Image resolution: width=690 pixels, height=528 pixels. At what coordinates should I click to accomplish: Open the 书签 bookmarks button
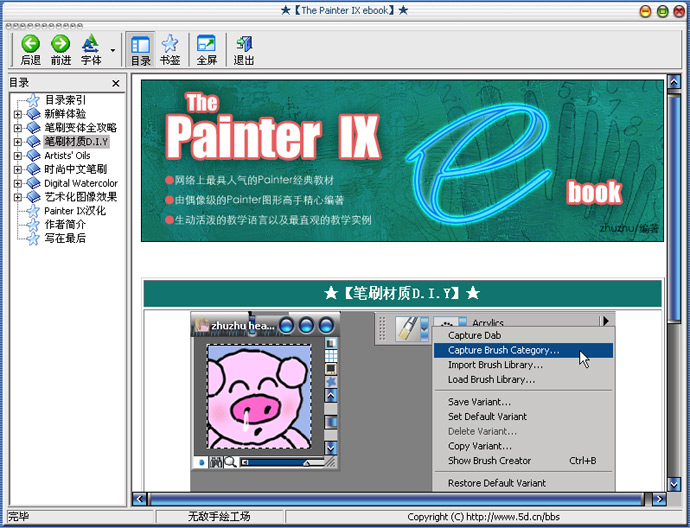(x=170, y=50)
